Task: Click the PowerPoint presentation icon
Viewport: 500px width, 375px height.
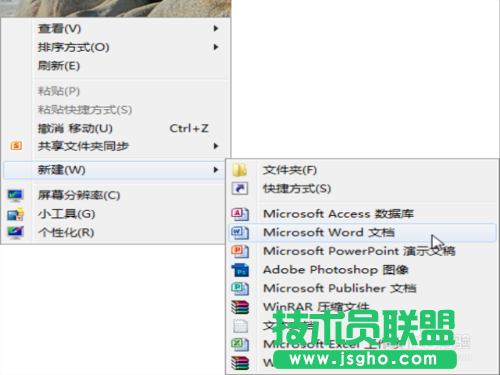Action: pyautogui.click(x=240, y=251)
